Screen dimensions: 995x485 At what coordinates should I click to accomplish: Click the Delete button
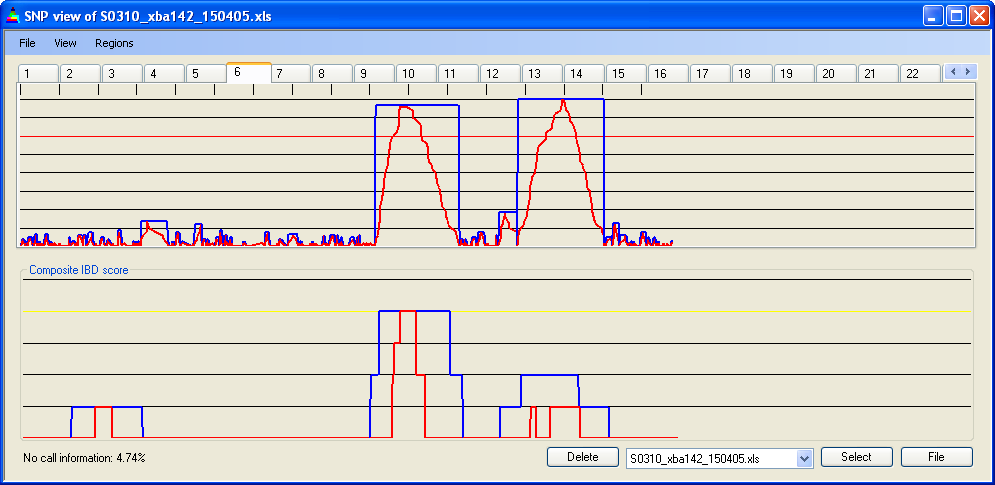click(x=583, y=457)
